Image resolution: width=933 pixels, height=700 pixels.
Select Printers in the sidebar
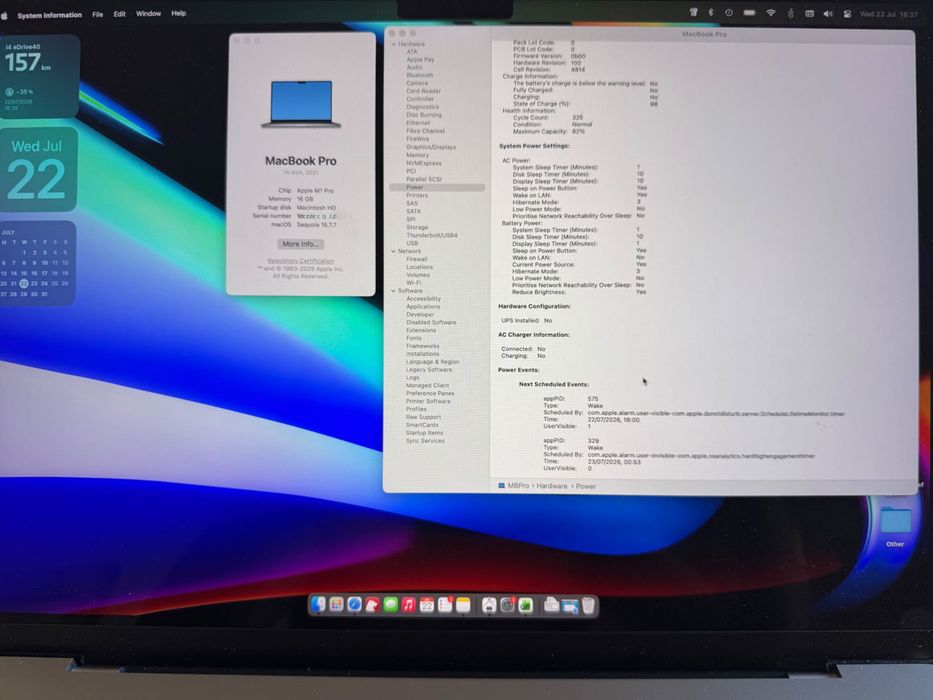click(417, 195)
